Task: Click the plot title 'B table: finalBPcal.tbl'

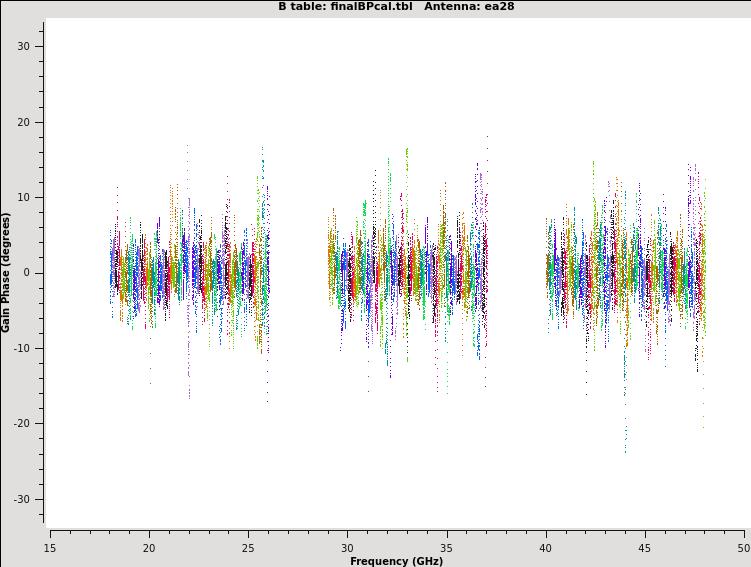Action: pos(345,6)
